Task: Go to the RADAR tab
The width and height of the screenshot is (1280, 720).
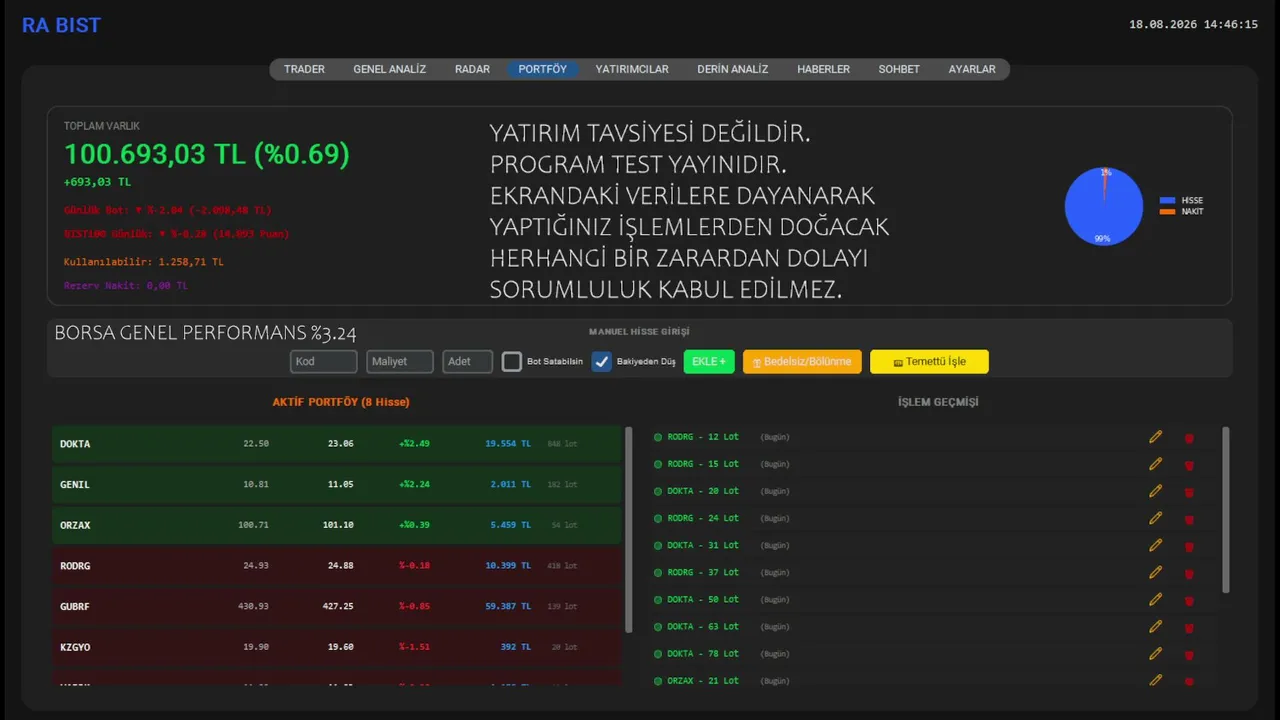Action: (x=472, y=69)
